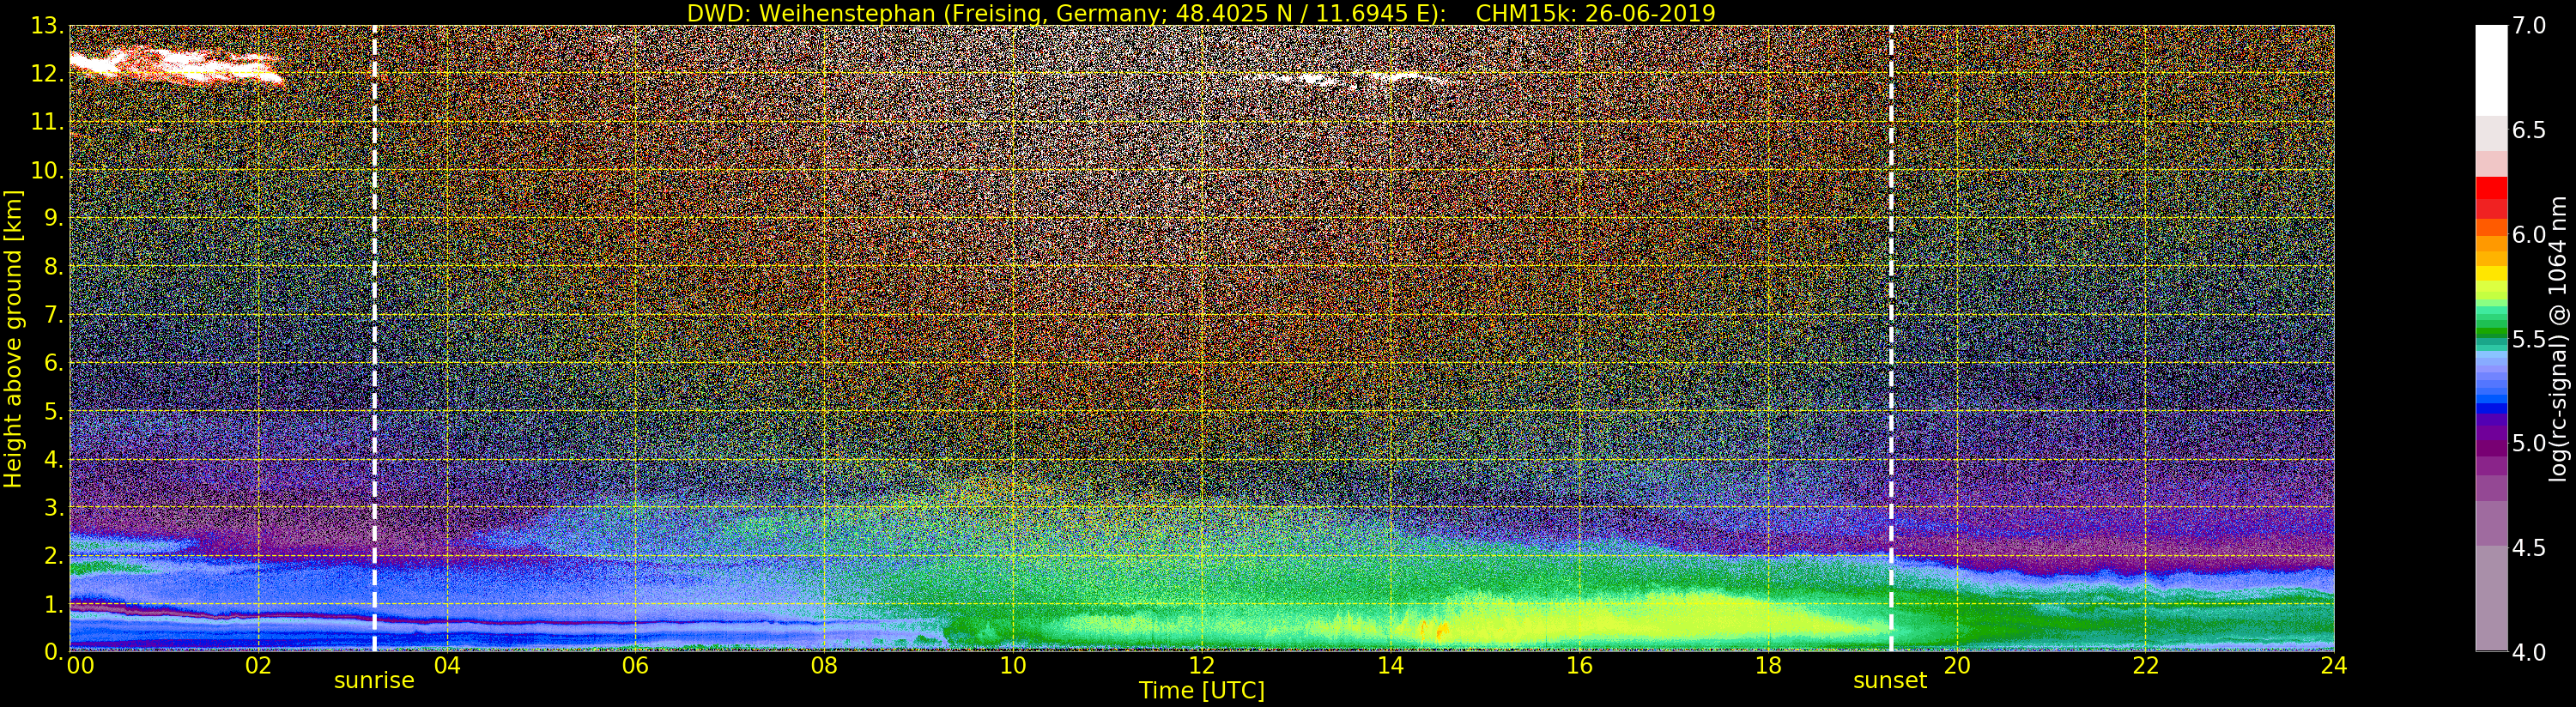Click the x-axis tick label '12'
The image size is (2576, 707).
(x=1202, y=665)
